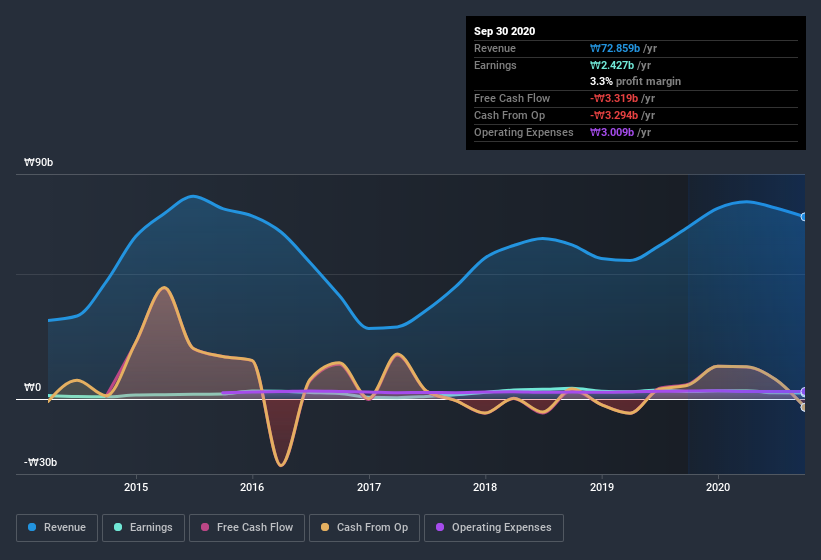Viewport: 821px width, 560px height.
Task: Click the 2016 x-axis label
Action: (x=252, y=487)
